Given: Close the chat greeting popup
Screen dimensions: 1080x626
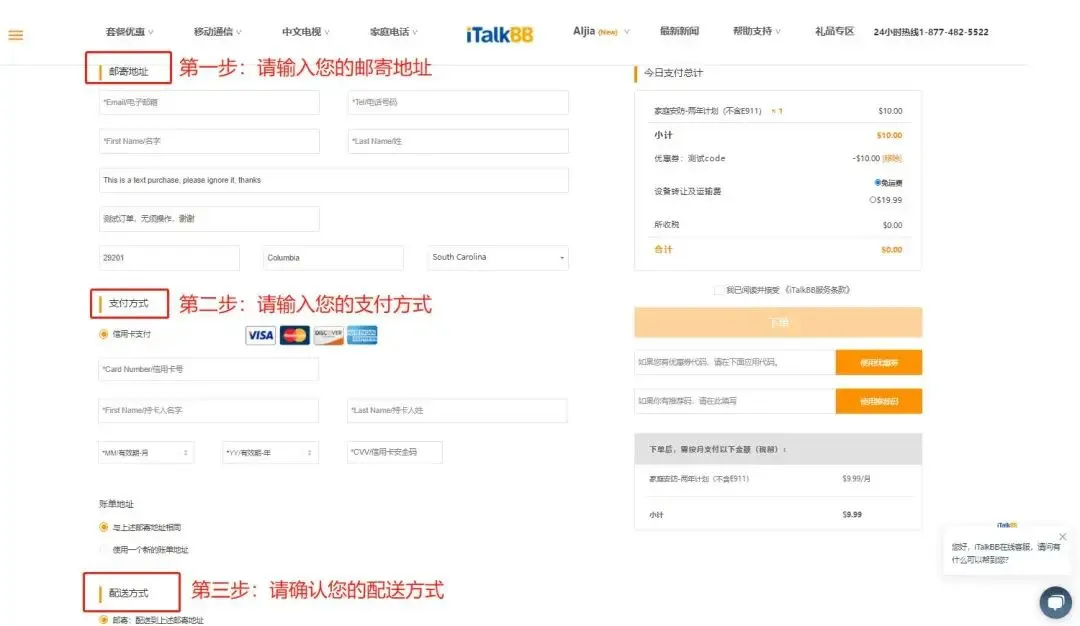Looking at the screenshot, I should coord(1062,537).
